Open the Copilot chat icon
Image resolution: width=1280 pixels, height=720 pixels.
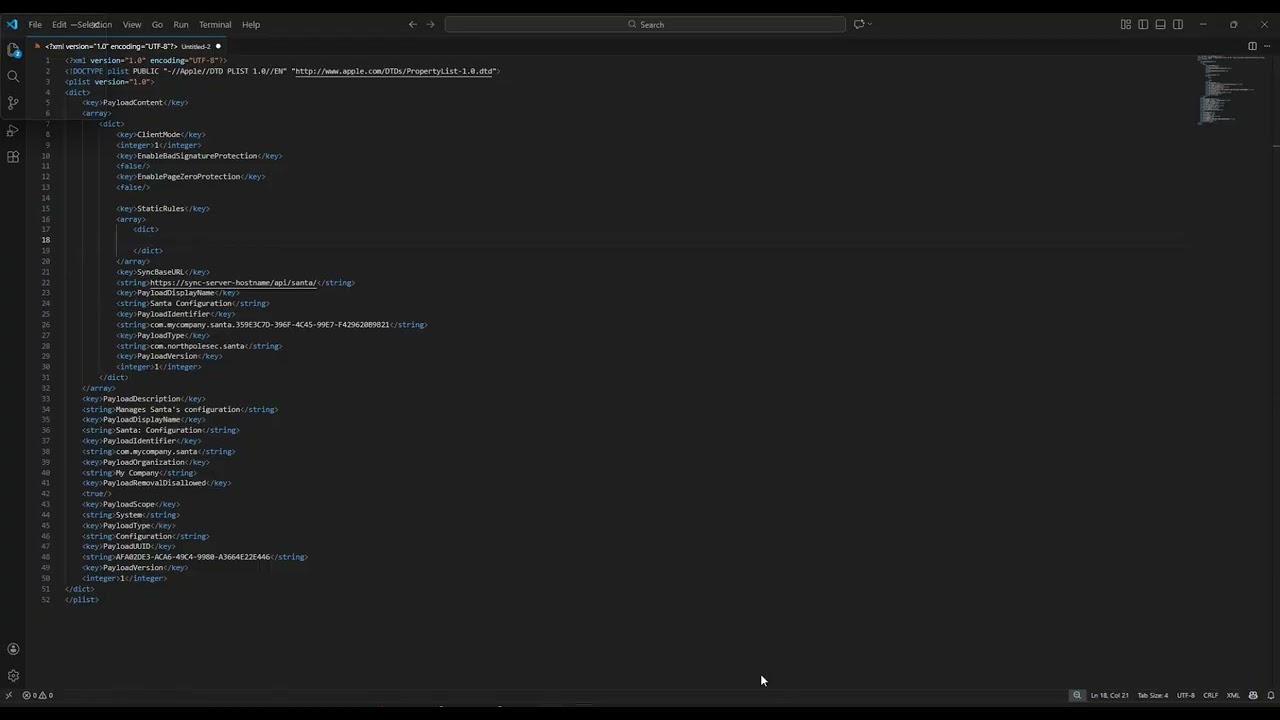(858, 24)
